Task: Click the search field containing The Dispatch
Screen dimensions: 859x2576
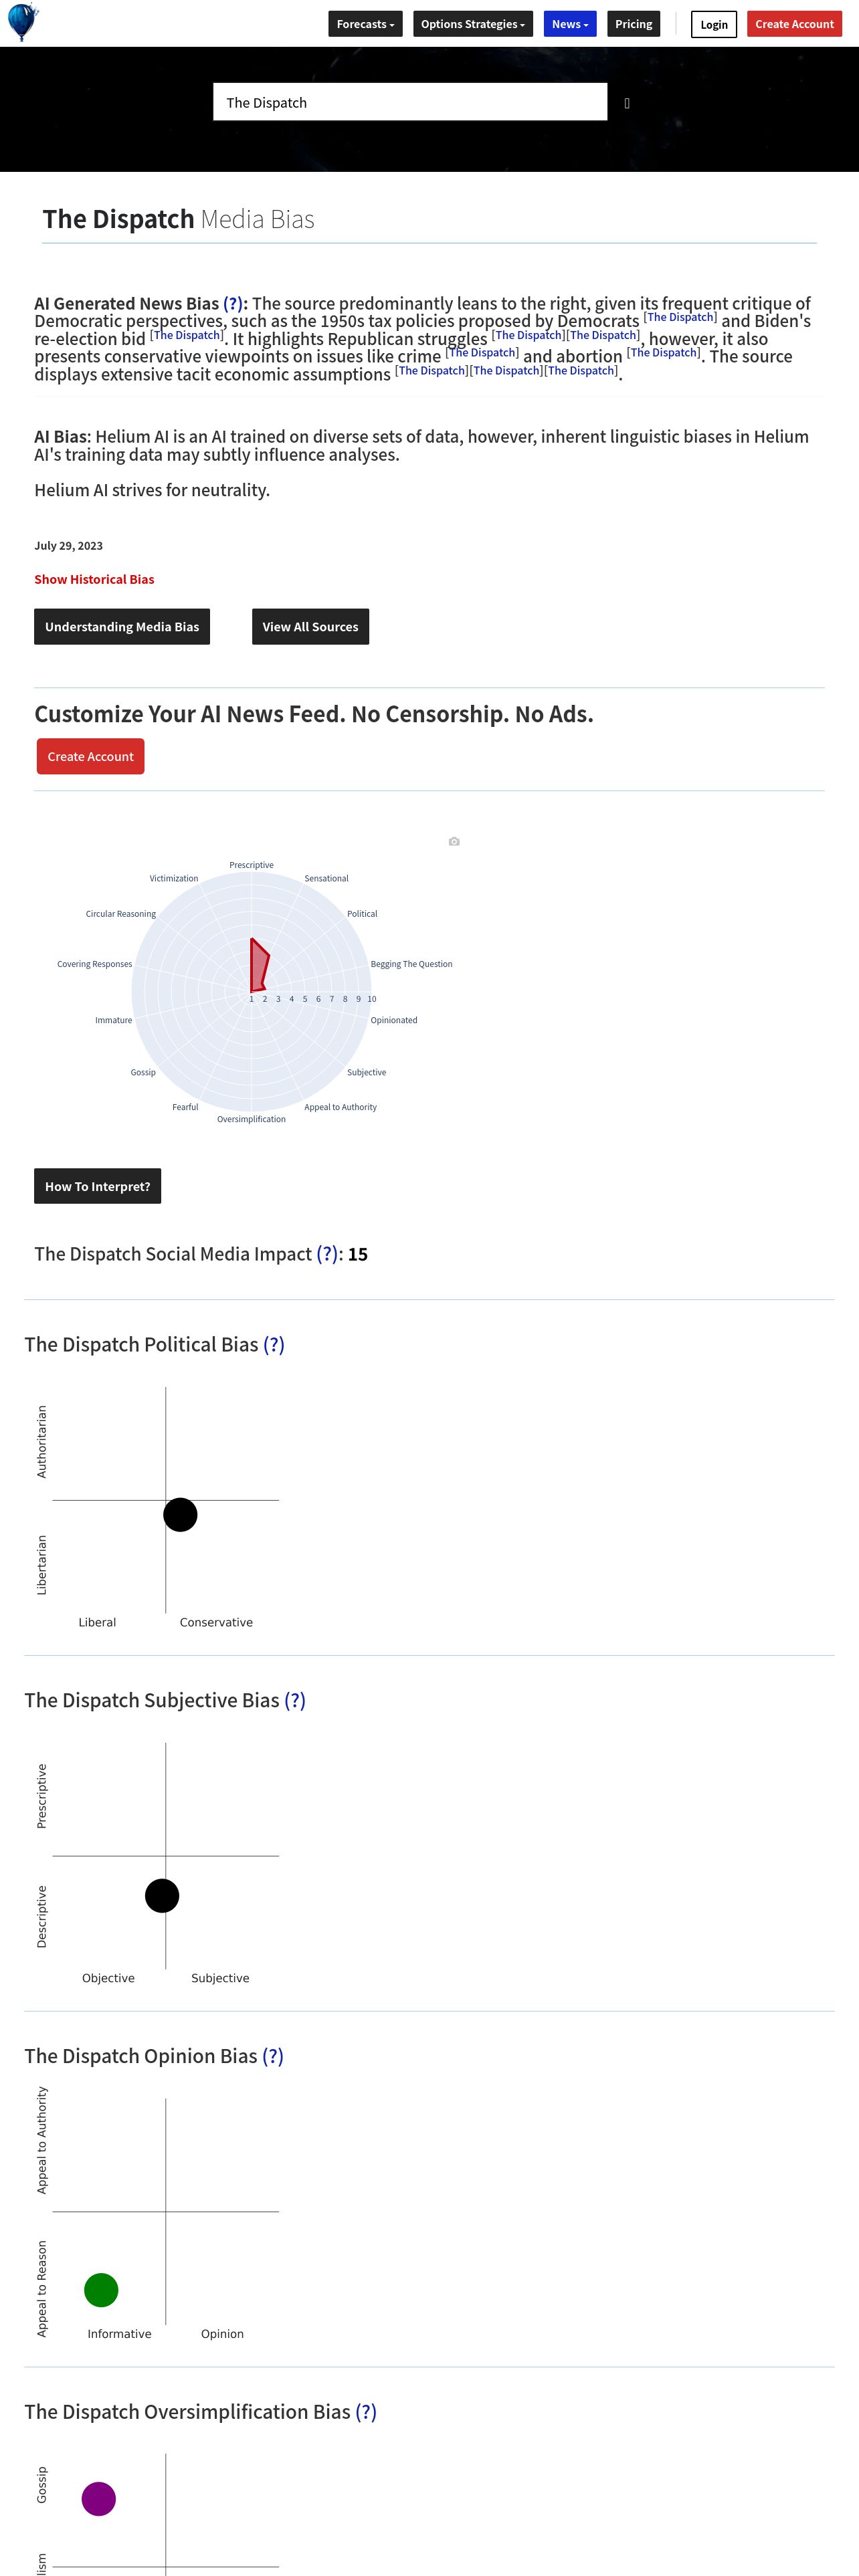Action: pyautogui.click(x=410, y=102)
